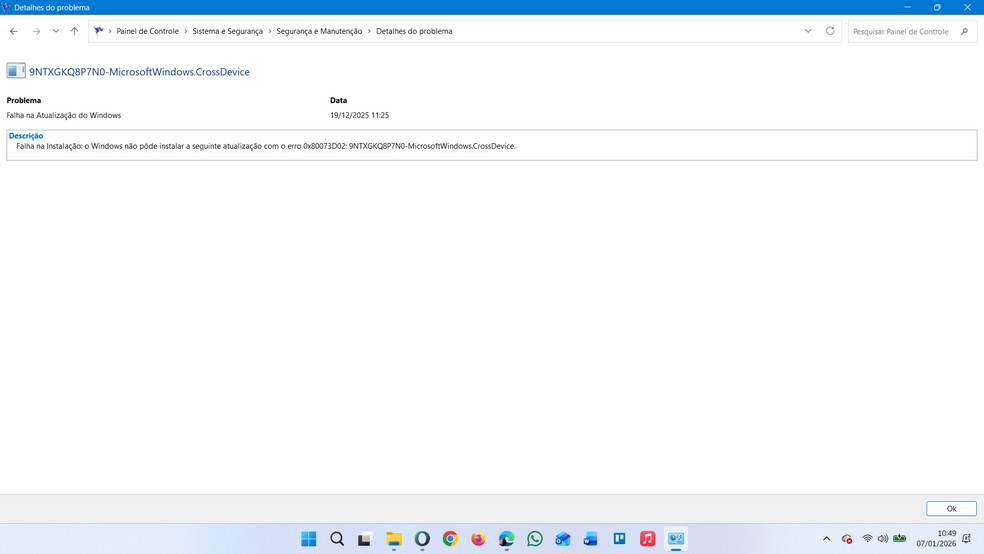Screen dimensions: 984x554
Task: Click the Detalhes do problema breadcrumb
Action: pos(414,31)
